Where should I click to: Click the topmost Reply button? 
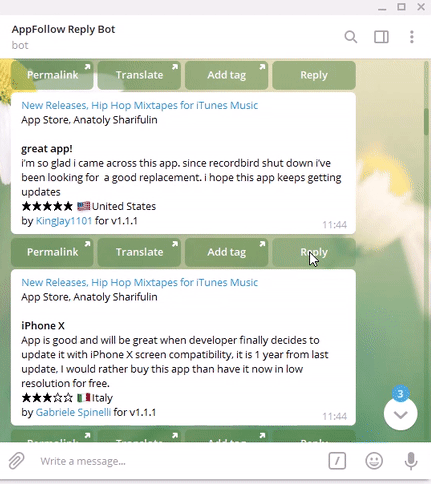[314, 75]
